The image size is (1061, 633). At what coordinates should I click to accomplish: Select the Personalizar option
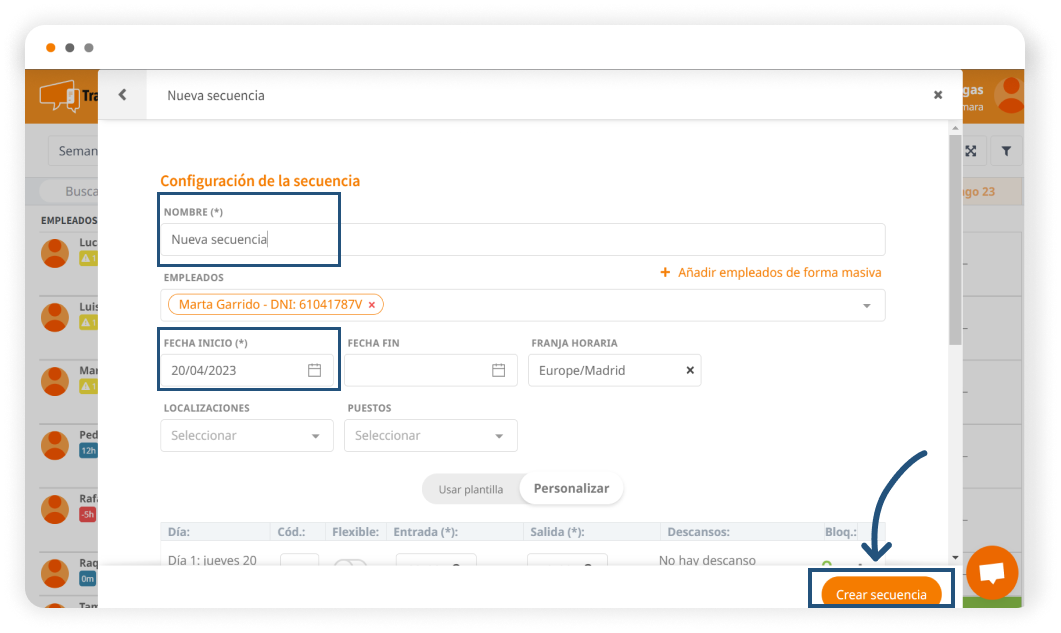click(x=571, y=489)
